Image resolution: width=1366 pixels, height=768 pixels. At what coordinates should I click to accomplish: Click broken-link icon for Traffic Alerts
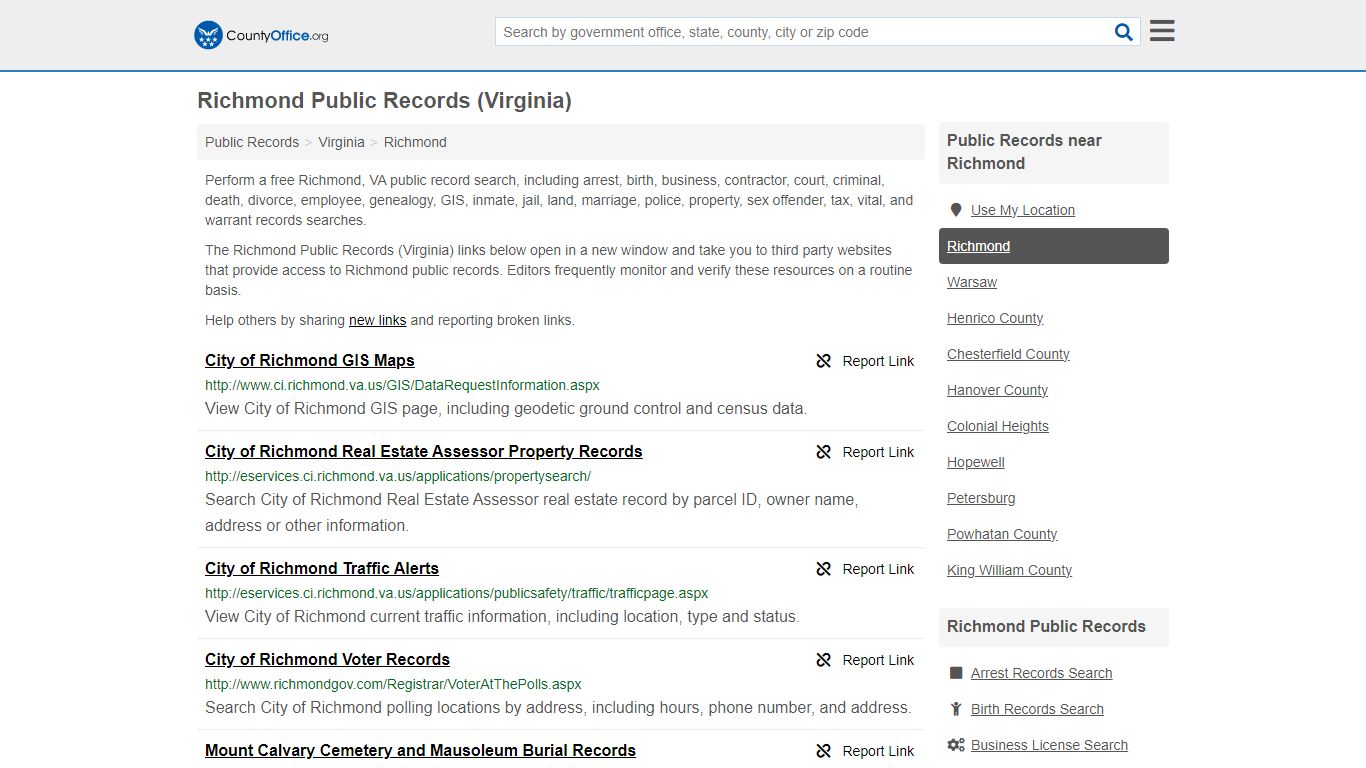tap(824, 569)
